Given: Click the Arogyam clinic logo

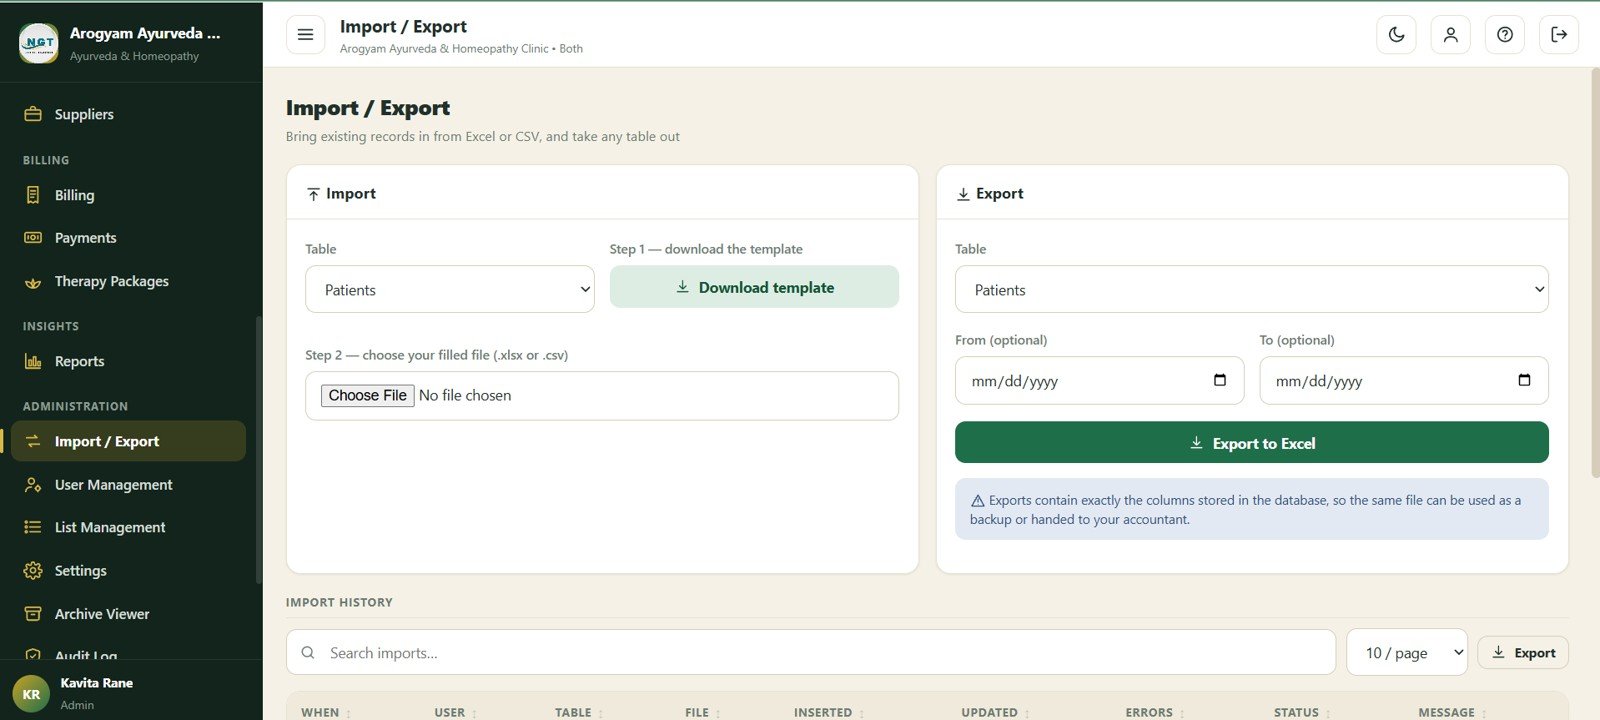Looking at the screenshot, I should (39, 43).
